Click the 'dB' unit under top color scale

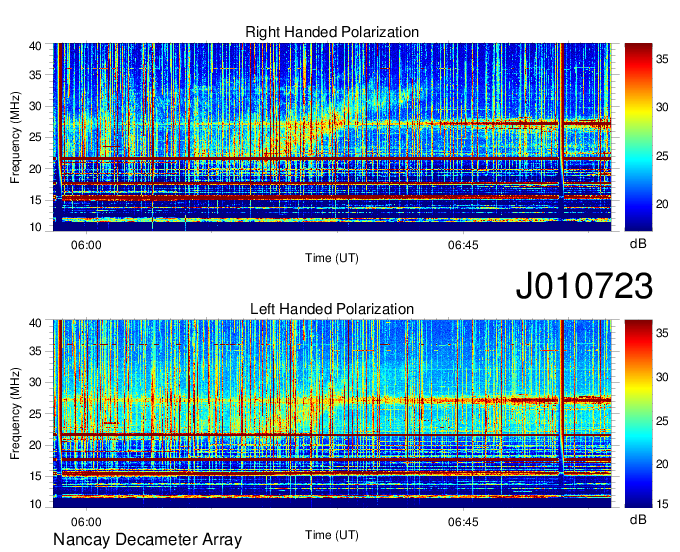coord(638,244)
